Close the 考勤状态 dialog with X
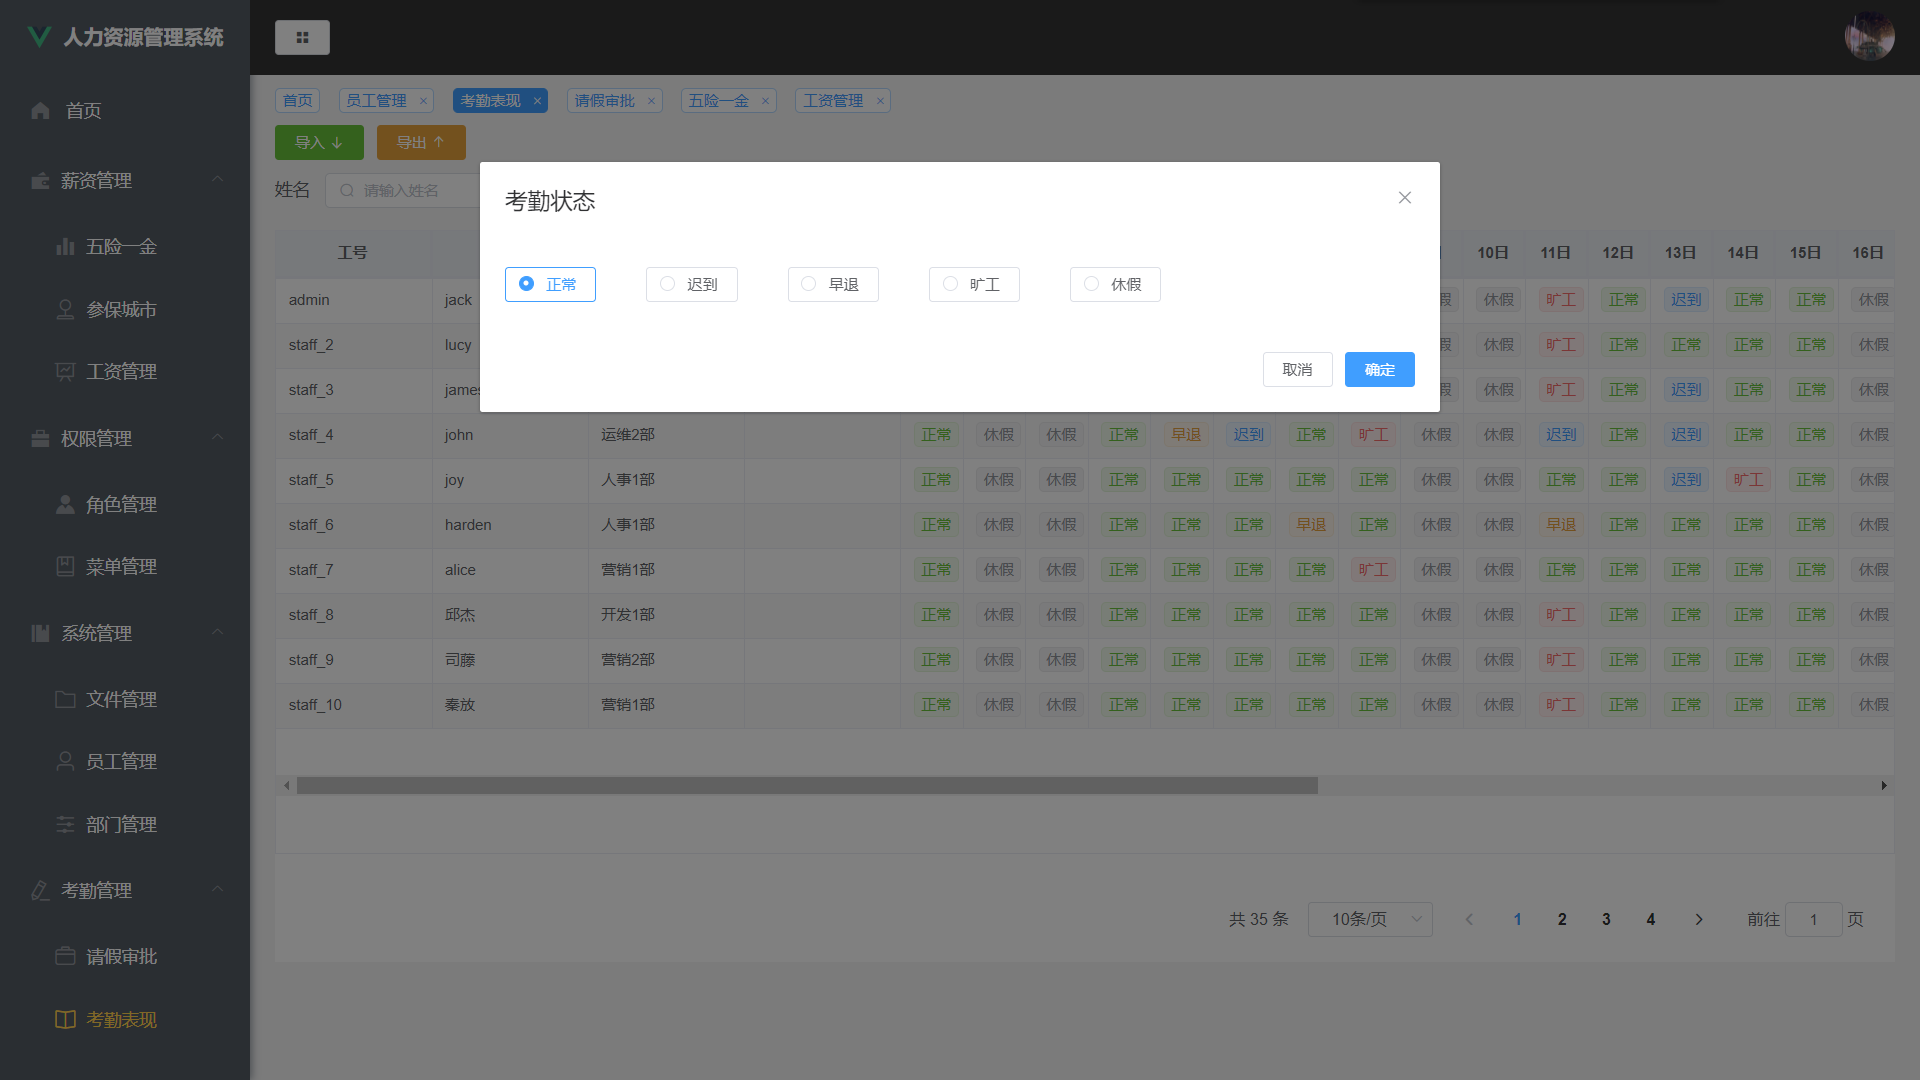Screen dimensions: 1920x1080 pos(1404,198)
